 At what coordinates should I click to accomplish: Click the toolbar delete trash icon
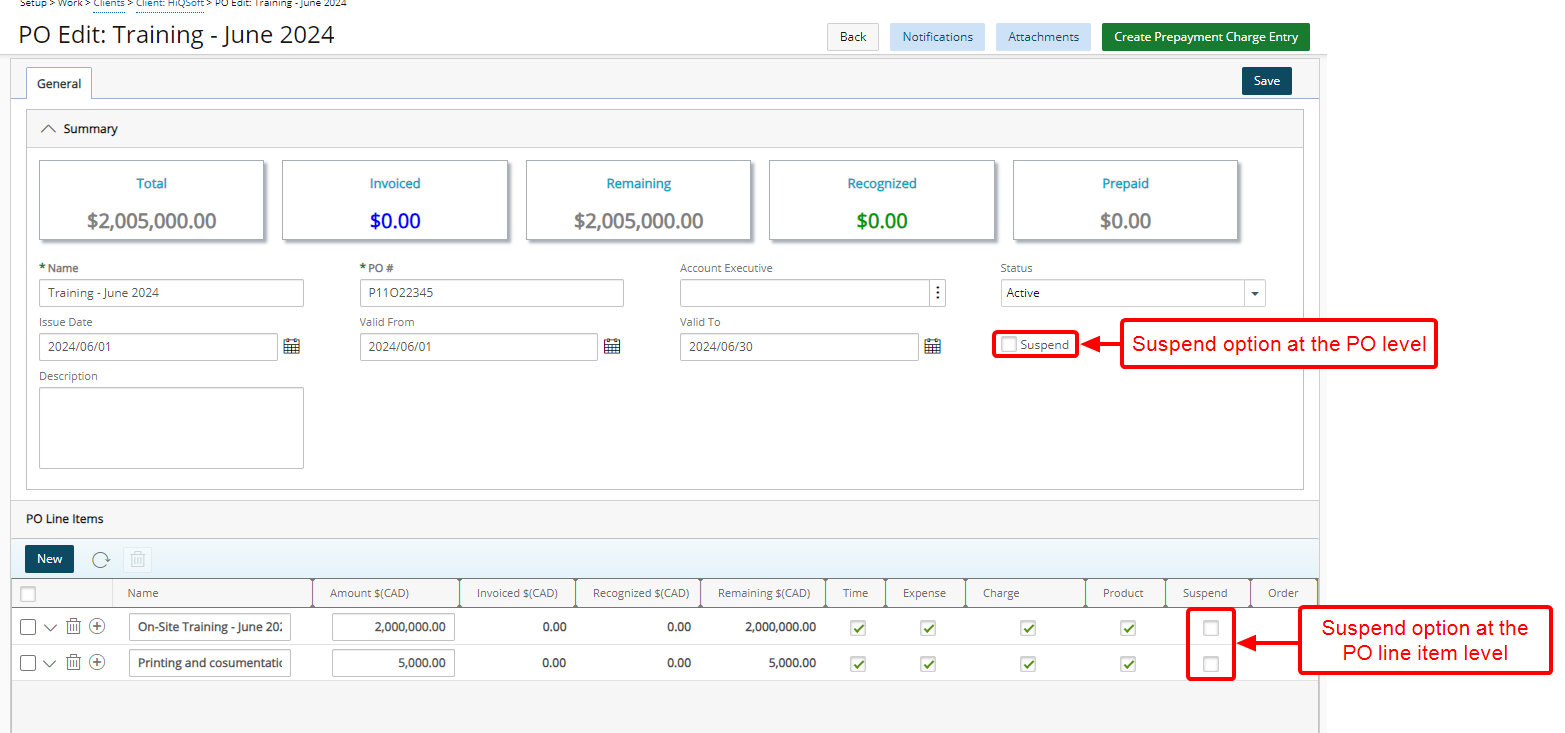pos(138,559)
